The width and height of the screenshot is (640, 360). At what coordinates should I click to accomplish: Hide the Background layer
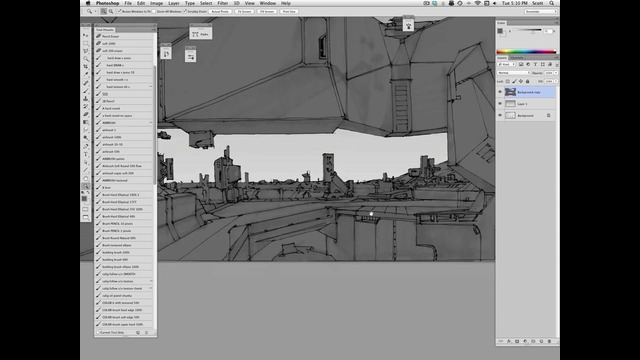pos(500,116)
